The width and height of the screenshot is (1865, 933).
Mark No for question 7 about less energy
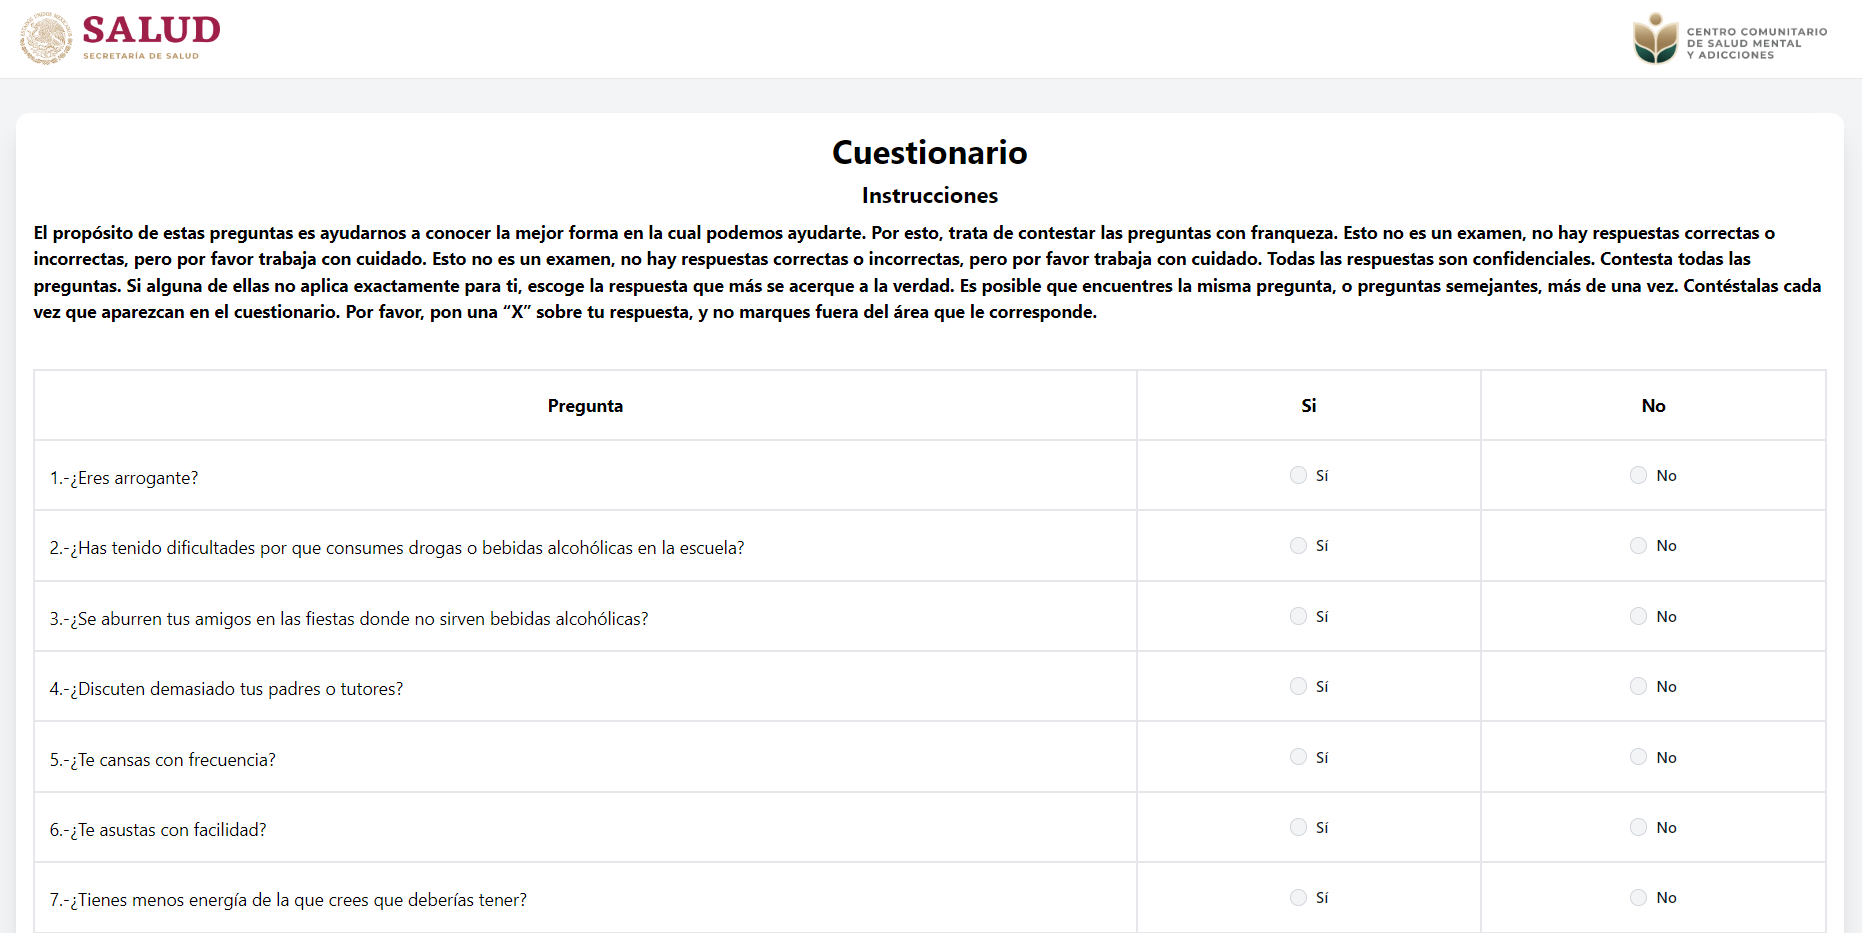[x=1638, y=897]
